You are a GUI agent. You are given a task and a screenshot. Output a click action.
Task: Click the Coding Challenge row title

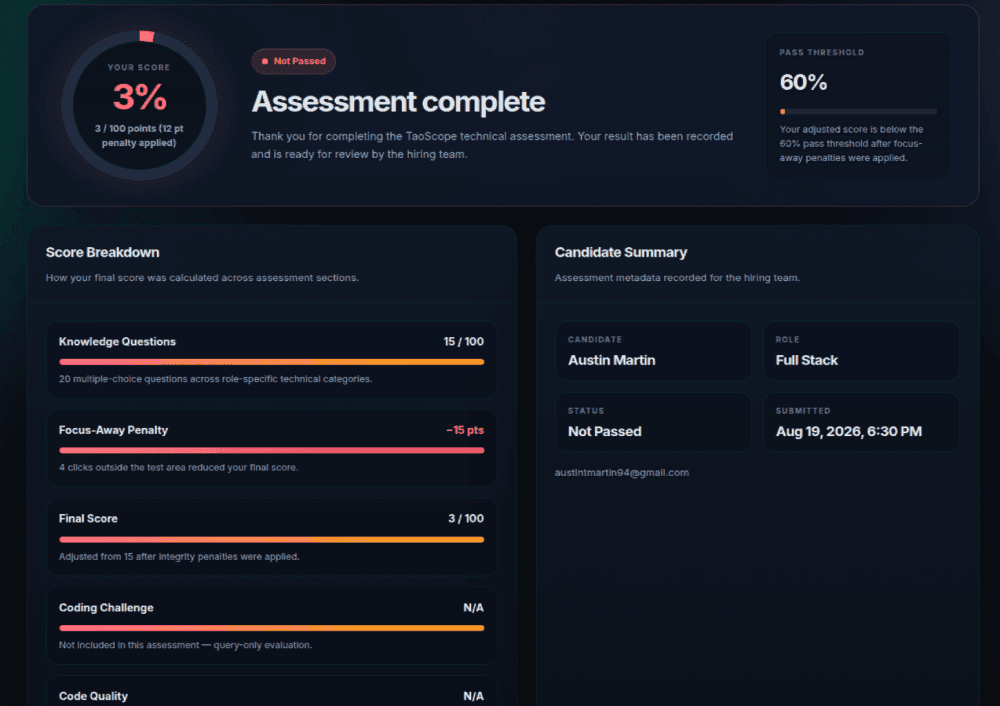106,608
